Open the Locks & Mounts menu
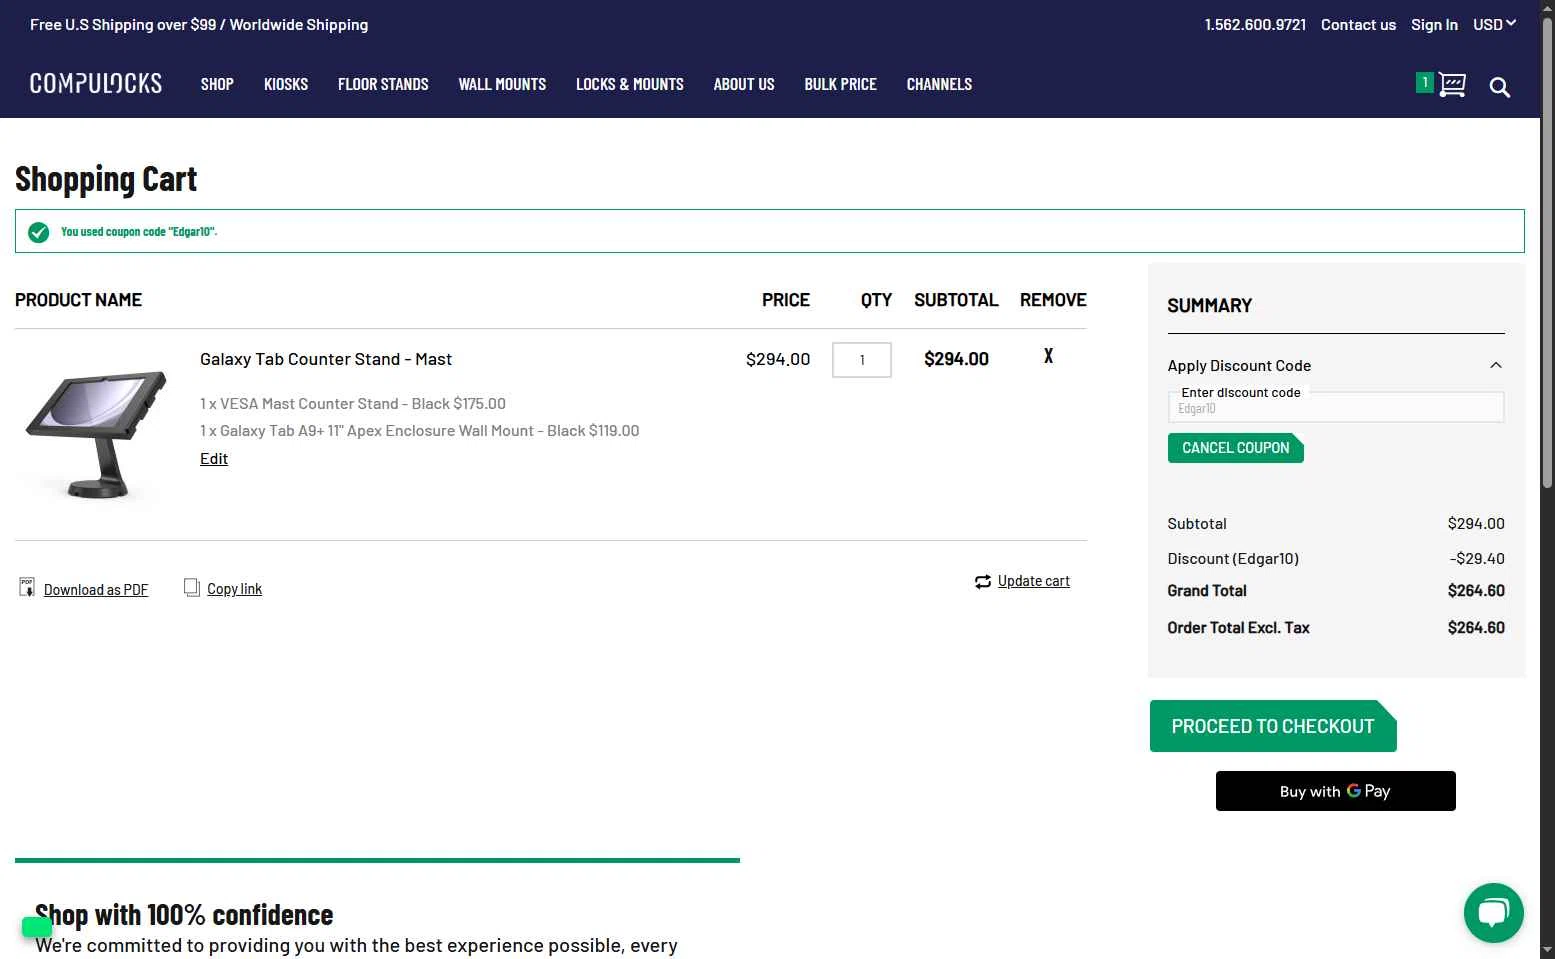The image size is (1555, 959). click(630, 84)
